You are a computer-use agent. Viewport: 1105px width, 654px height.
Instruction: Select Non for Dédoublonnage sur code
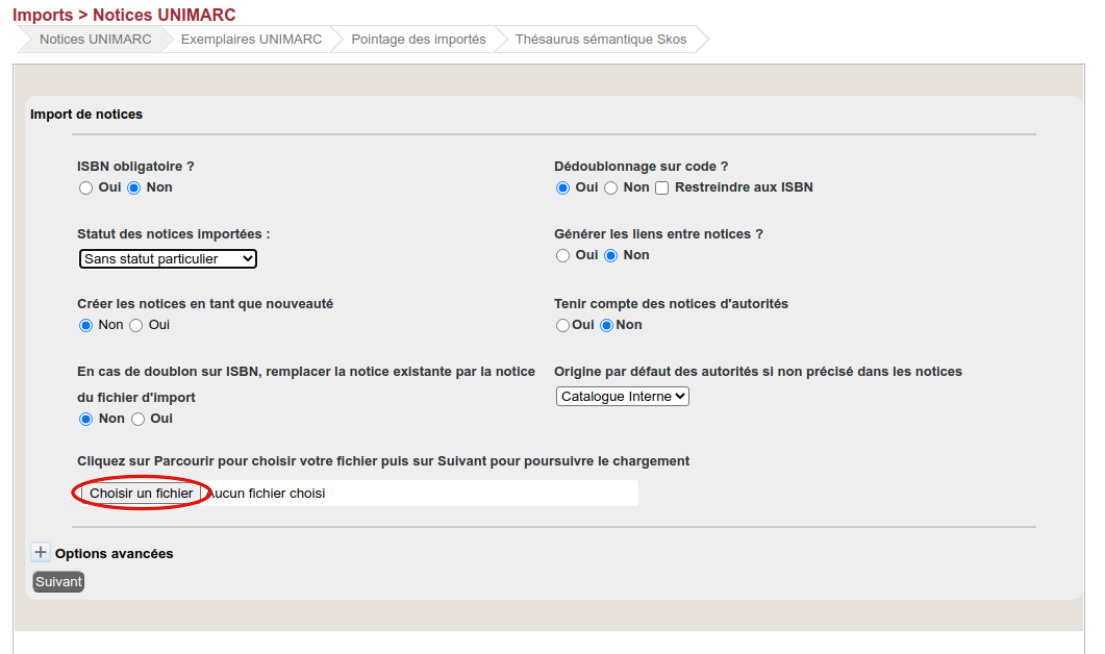pos(611,188)
